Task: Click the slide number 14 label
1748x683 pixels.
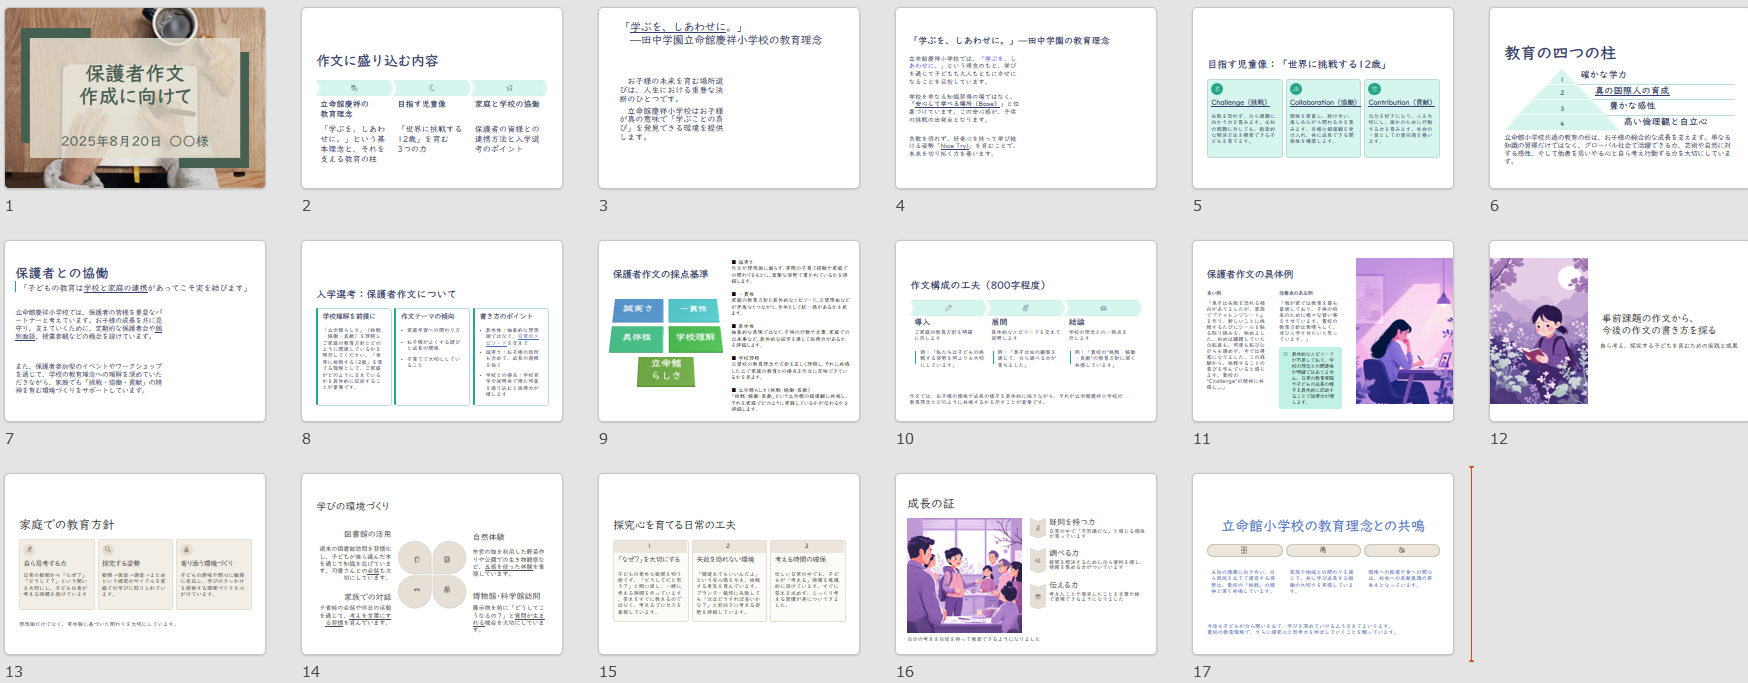Action: tap(311, 672)
